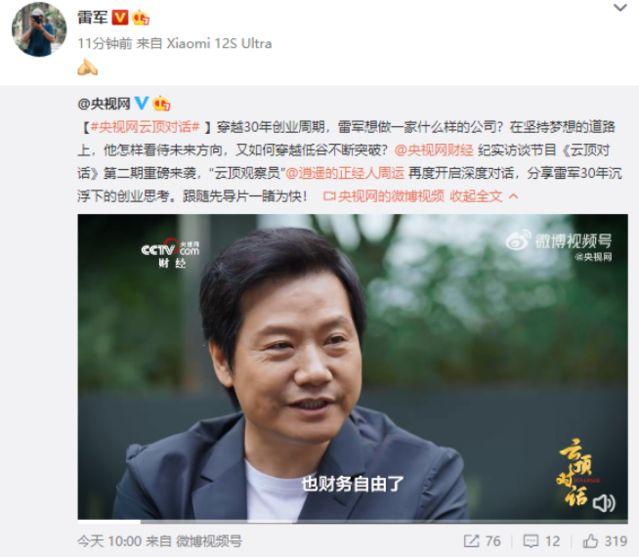
Task: Click the 微博视频号 watermark logo
Action: click(559, 244)
